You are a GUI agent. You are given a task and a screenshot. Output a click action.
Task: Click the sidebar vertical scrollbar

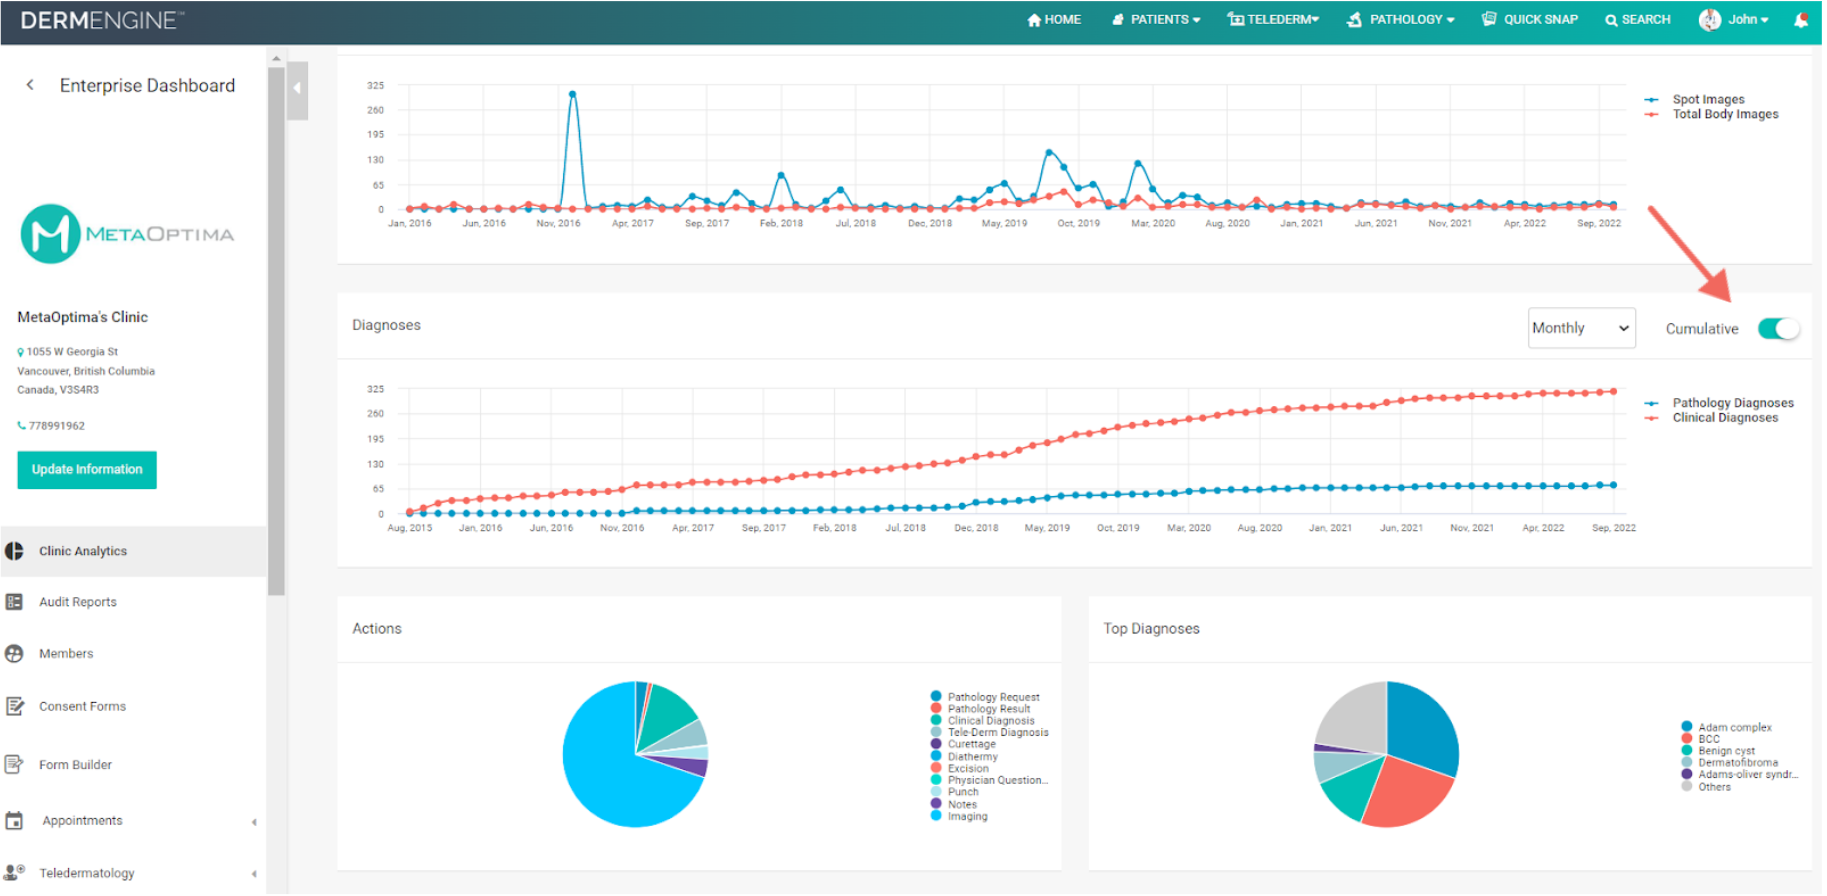276,330
